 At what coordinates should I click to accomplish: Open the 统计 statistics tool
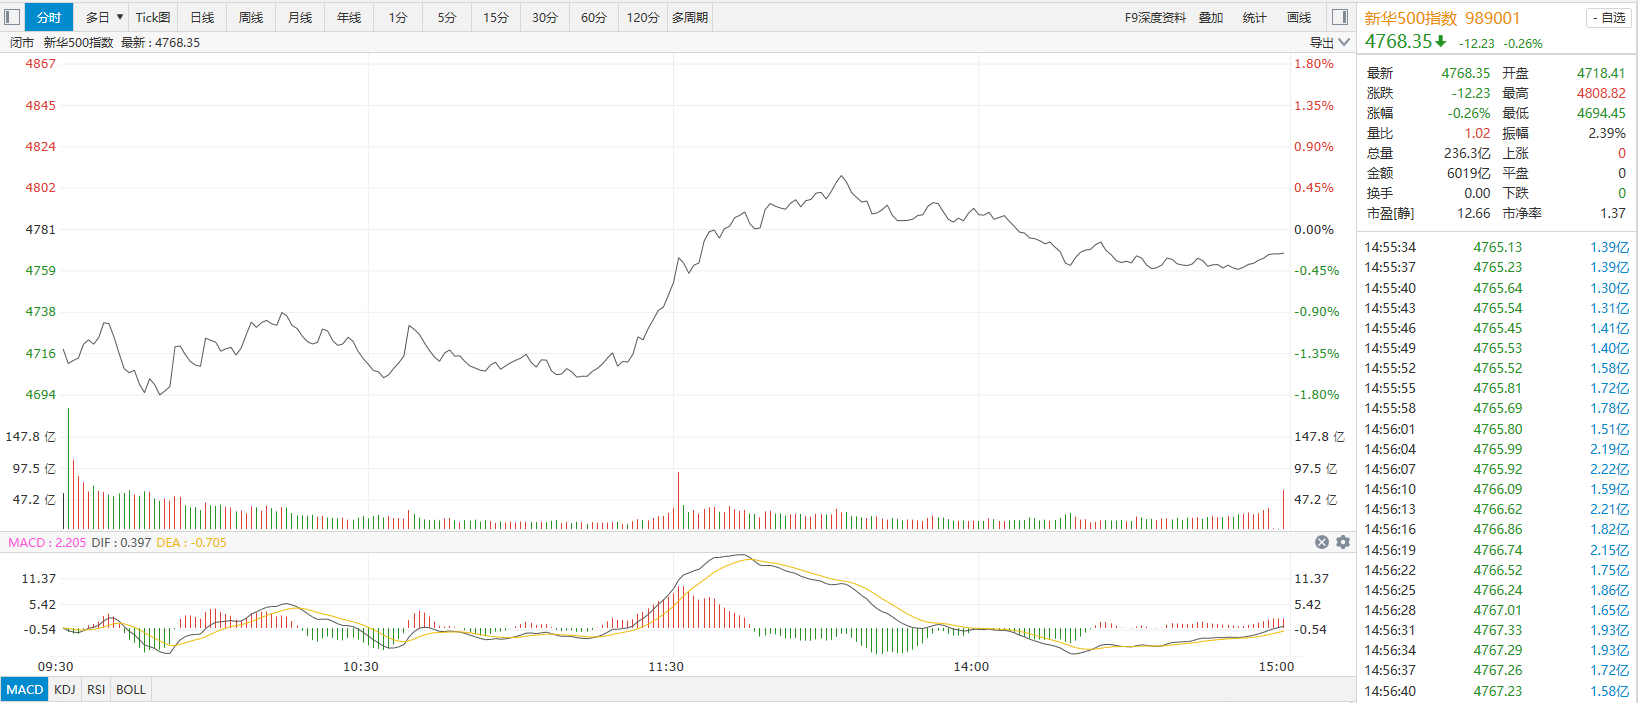coord(1255,17)
